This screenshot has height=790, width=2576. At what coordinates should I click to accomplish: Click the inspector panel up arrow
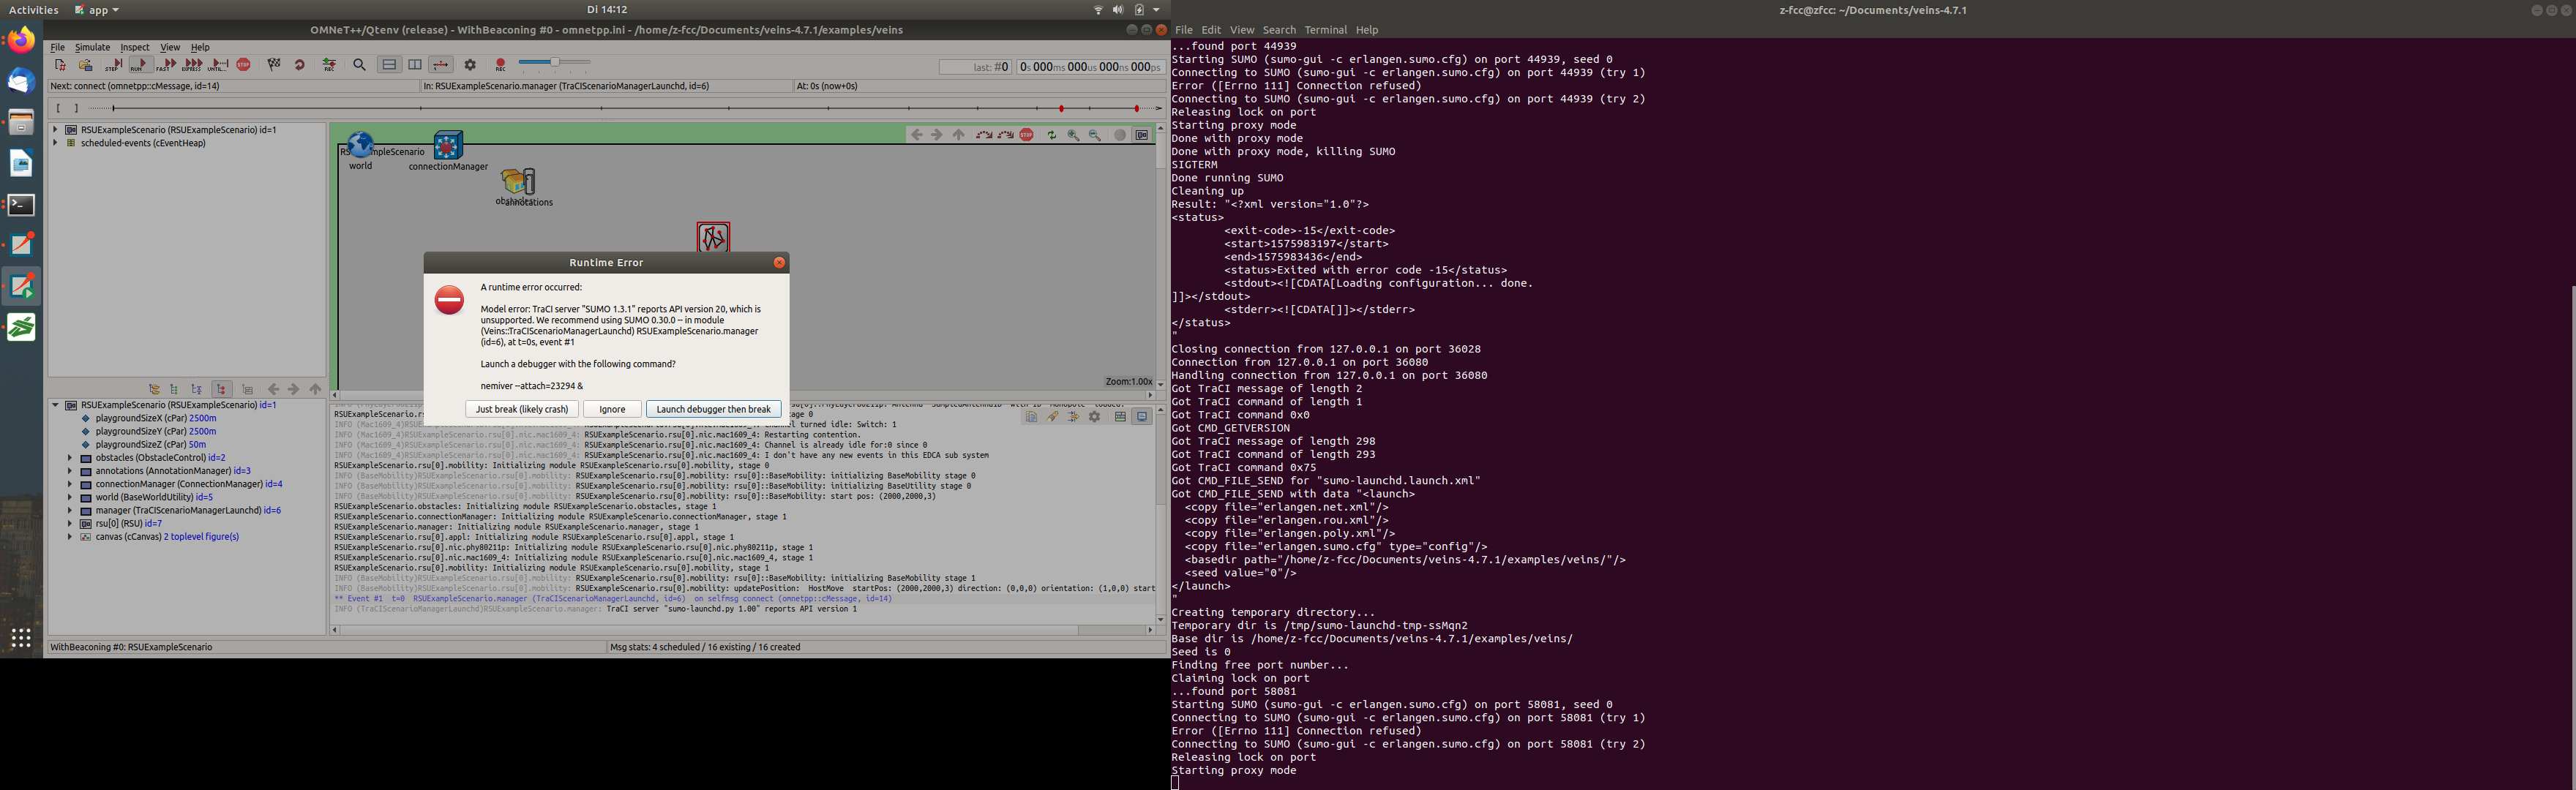316,389
